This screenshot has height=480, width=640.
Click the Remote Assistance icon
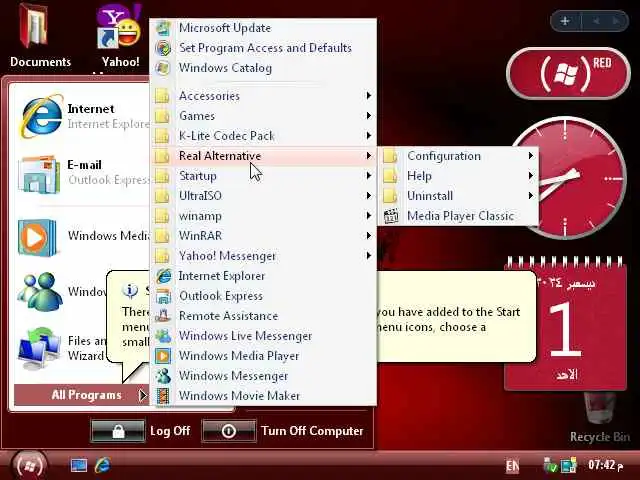163,316
